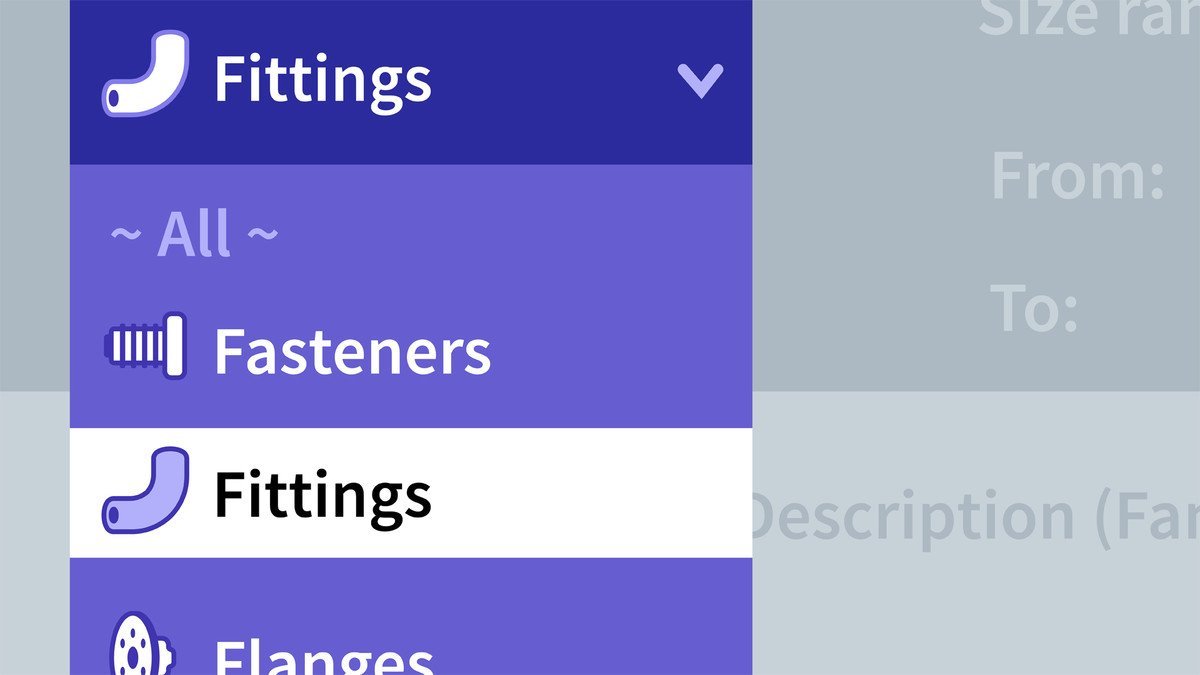The height and width of the screenshot is (675, 1200).
Task: Click the Size range heading
Action: (1088, 18)
